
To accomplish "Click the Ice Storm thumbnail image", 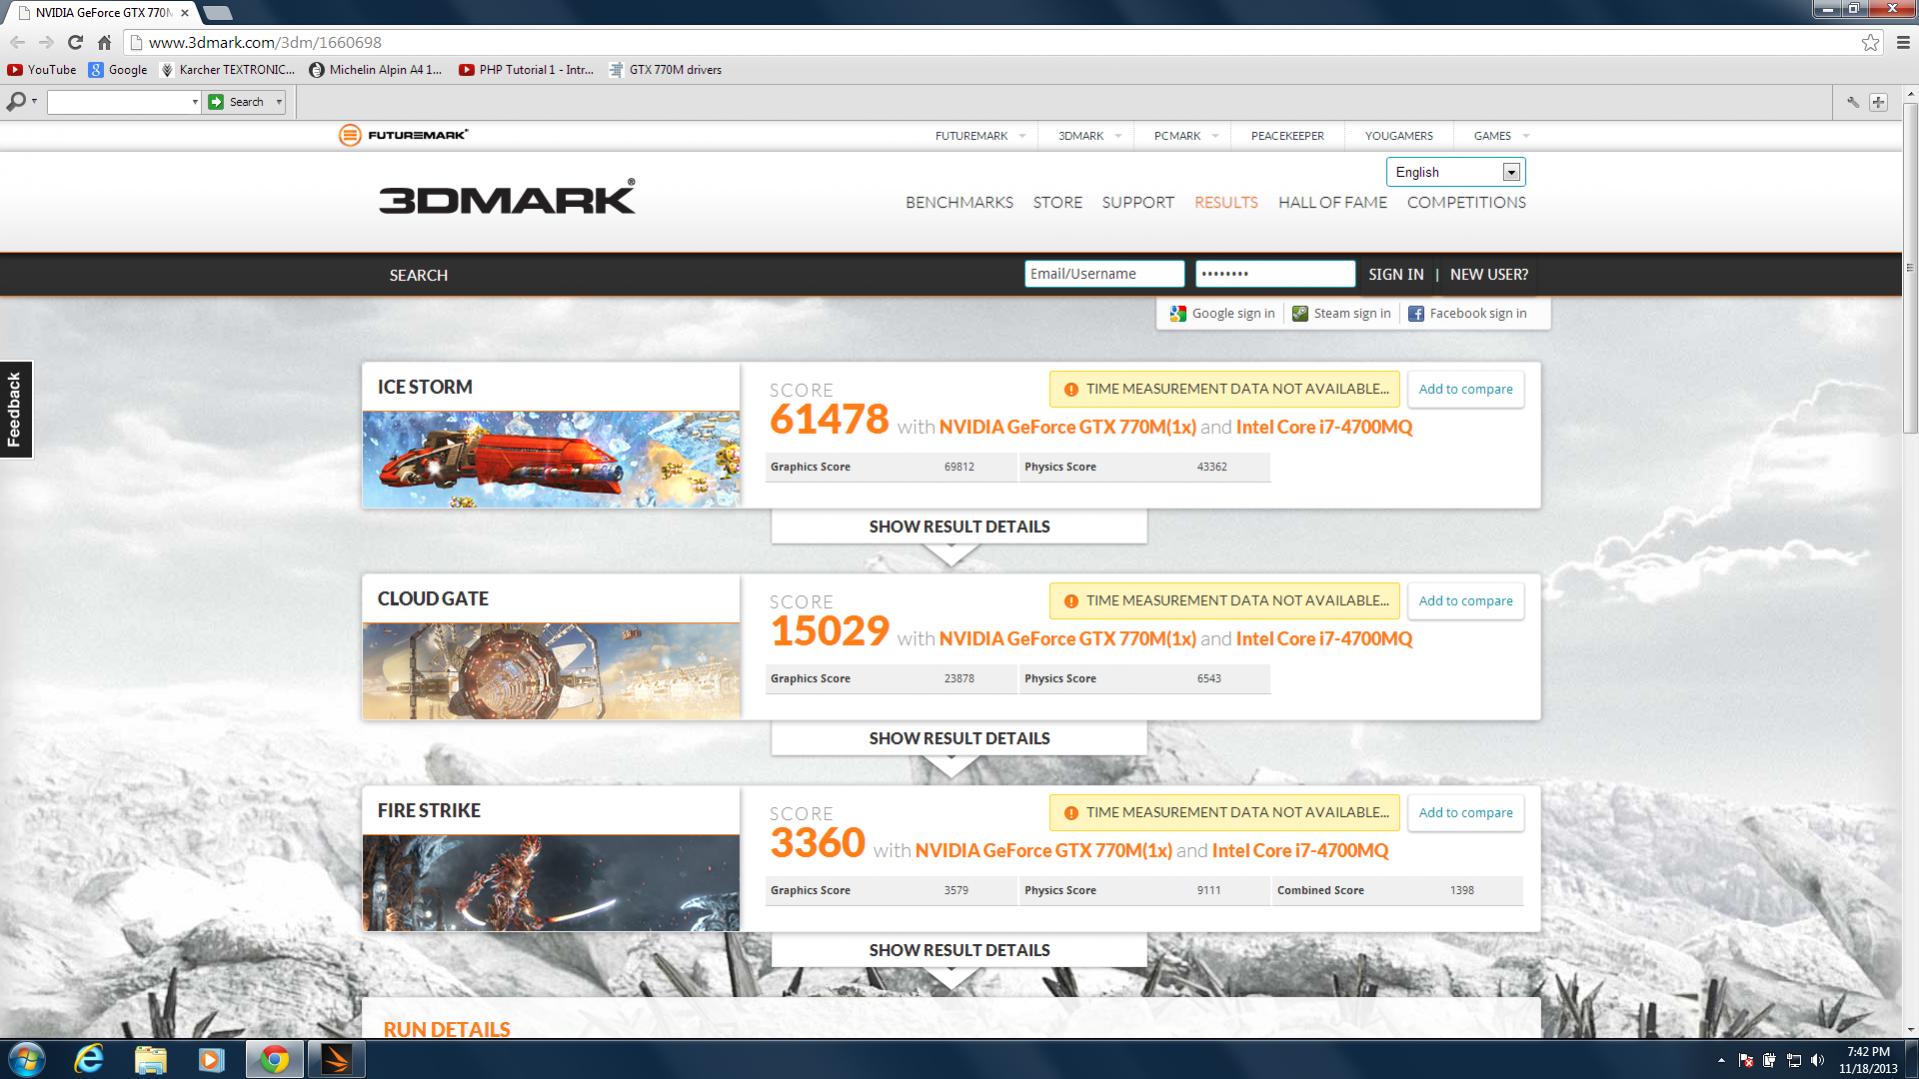I will point(551,459).
